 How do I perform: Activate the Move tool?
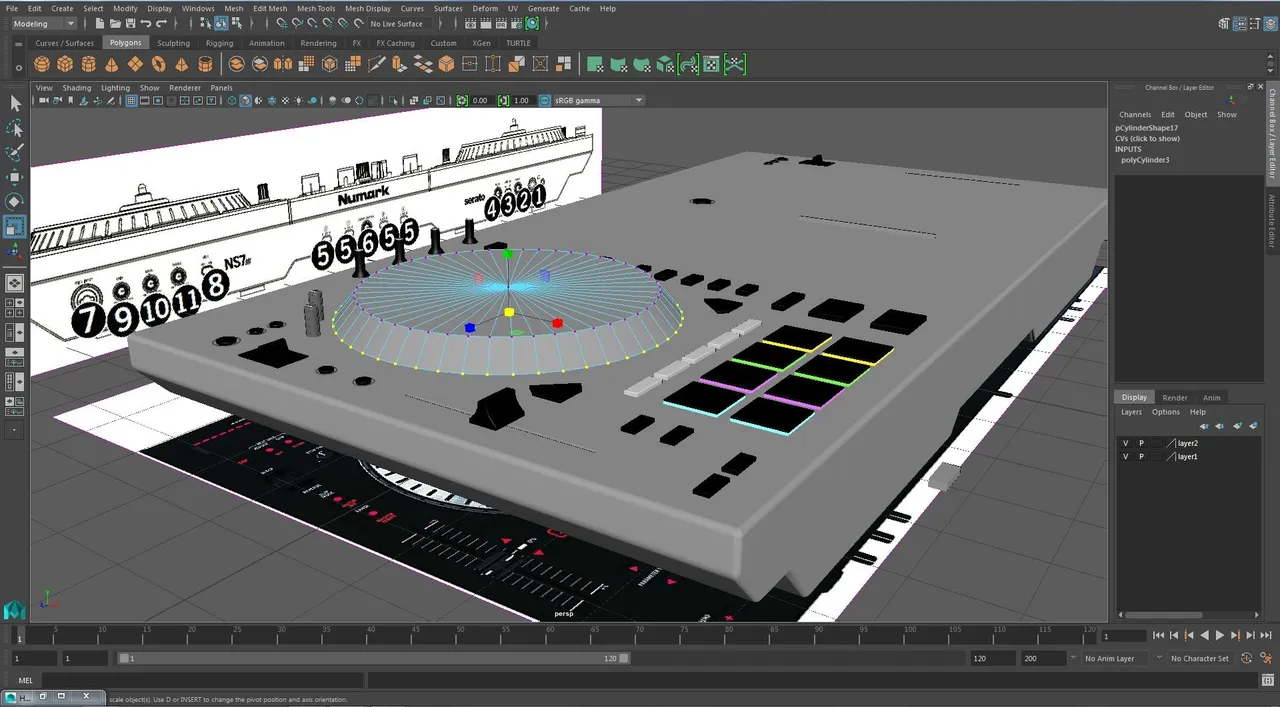coord(15,178)
